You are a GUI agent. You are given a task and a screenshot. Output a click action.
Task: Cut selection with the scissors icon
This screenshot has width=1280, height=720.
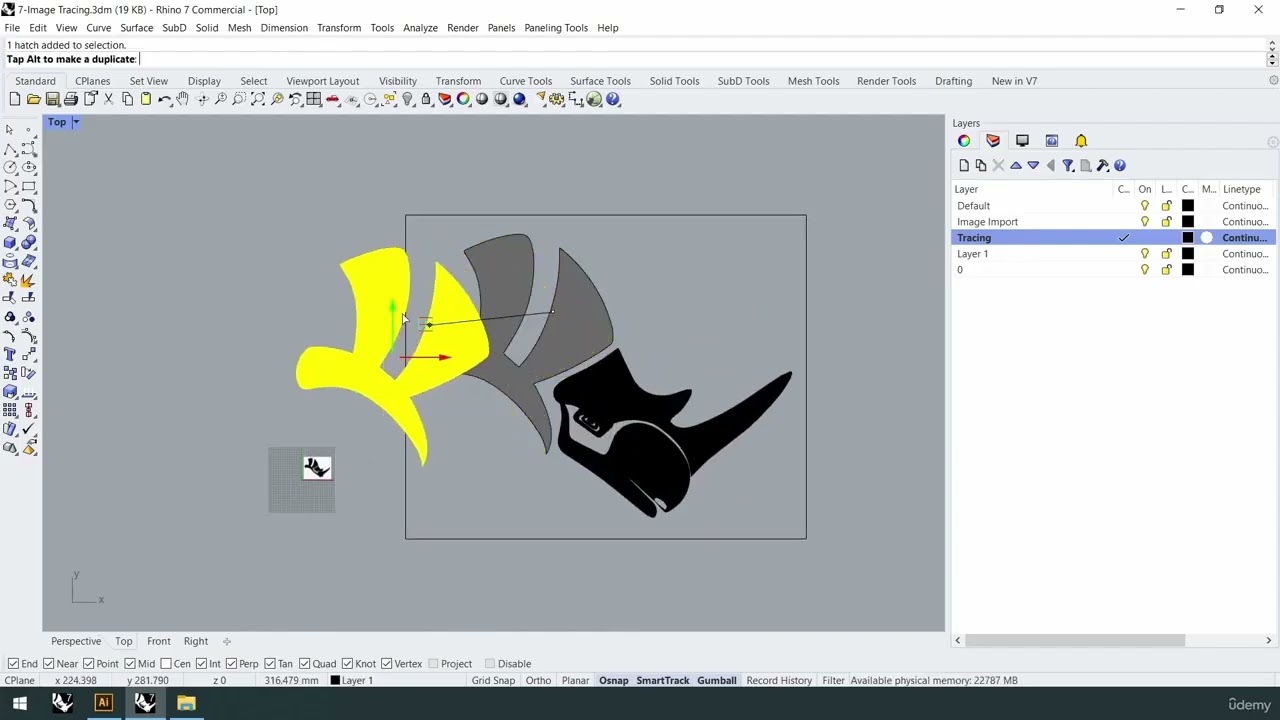(109, 99)
